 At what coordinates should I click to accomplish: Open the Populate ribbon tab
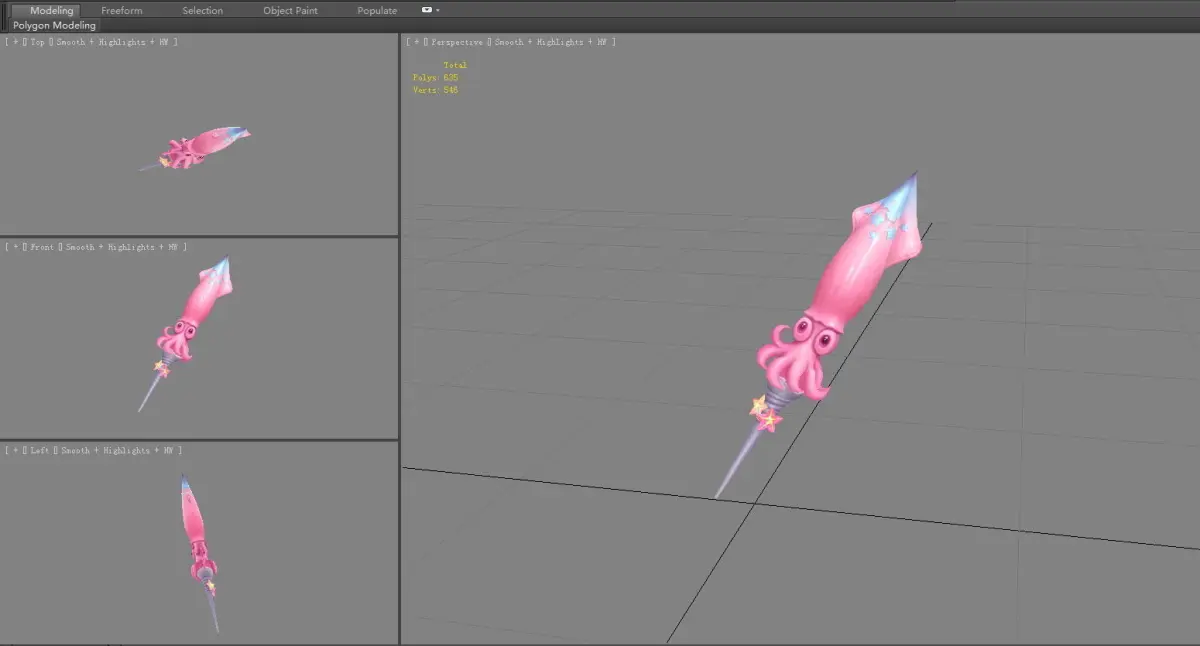point(377,10)
